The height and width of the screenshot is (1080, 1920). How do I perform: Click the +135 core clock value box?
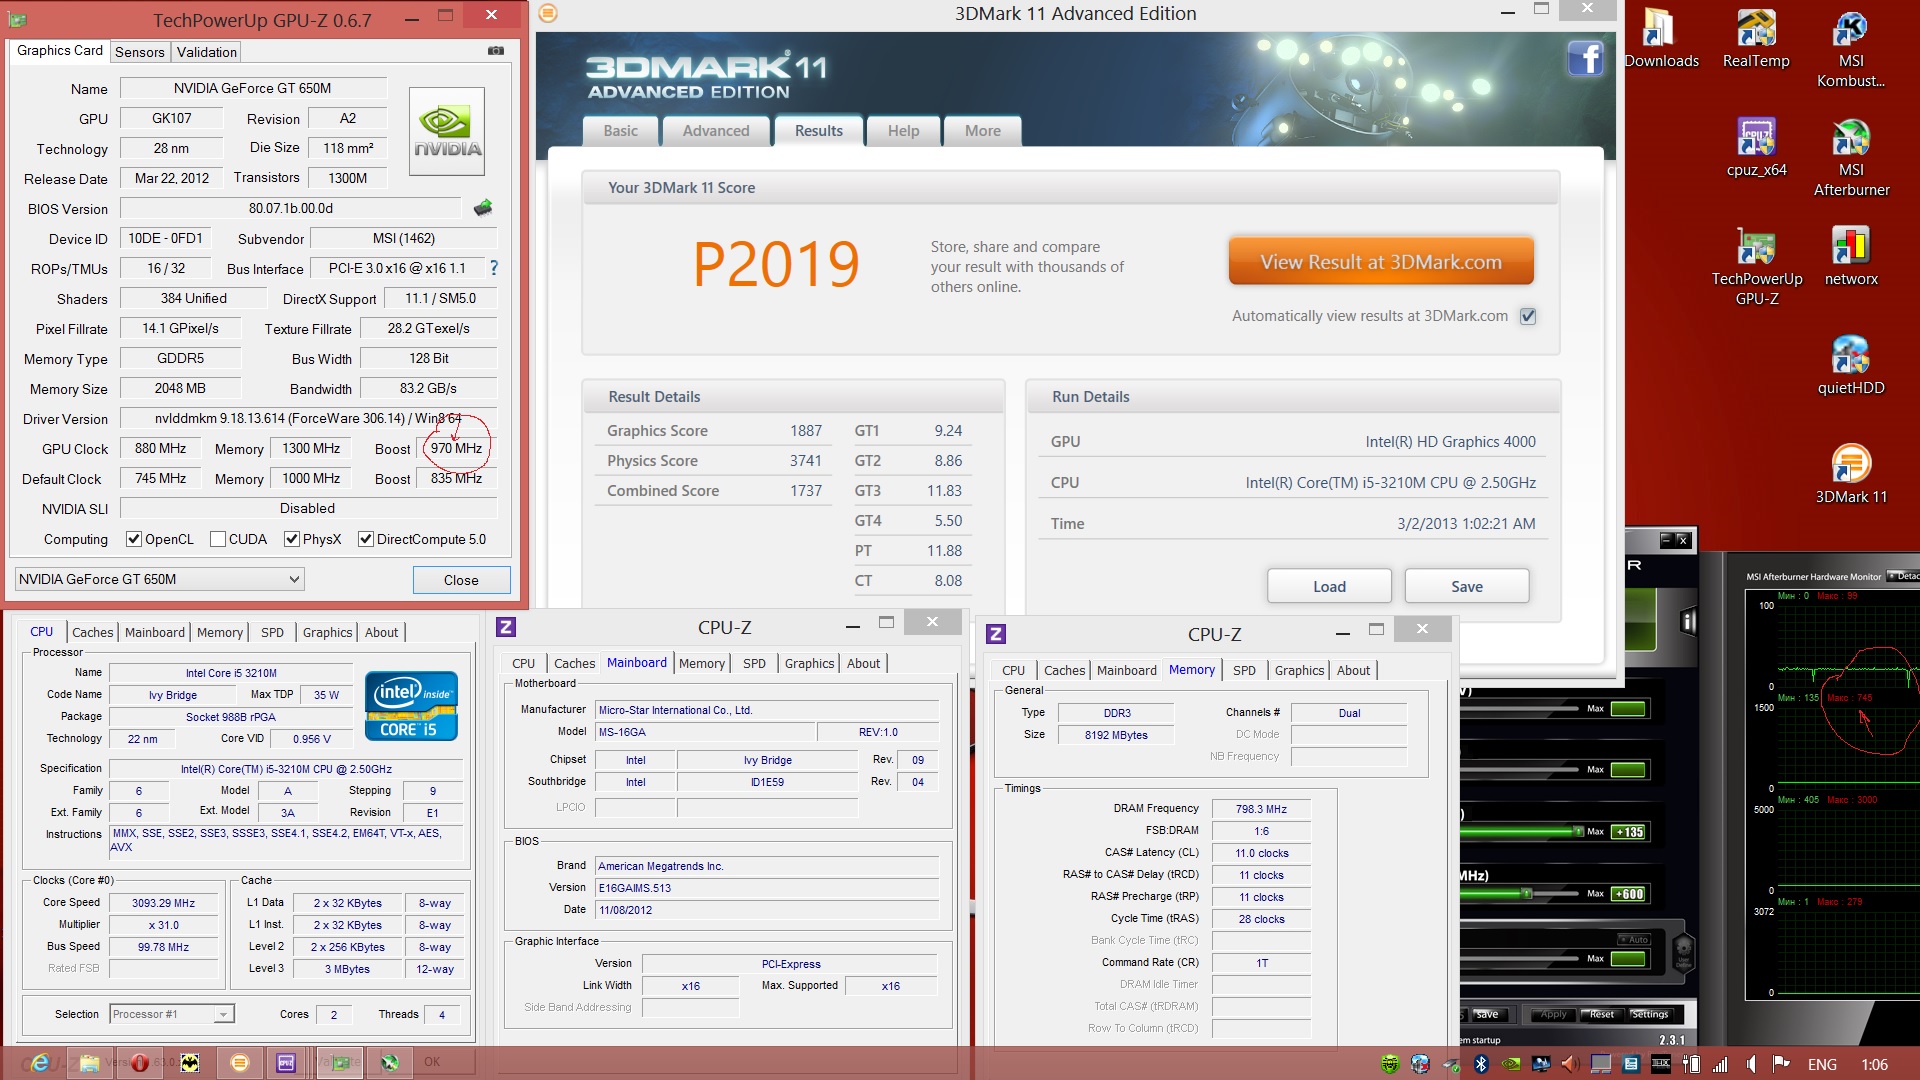pyautogui.click(x=1629, y=832)
